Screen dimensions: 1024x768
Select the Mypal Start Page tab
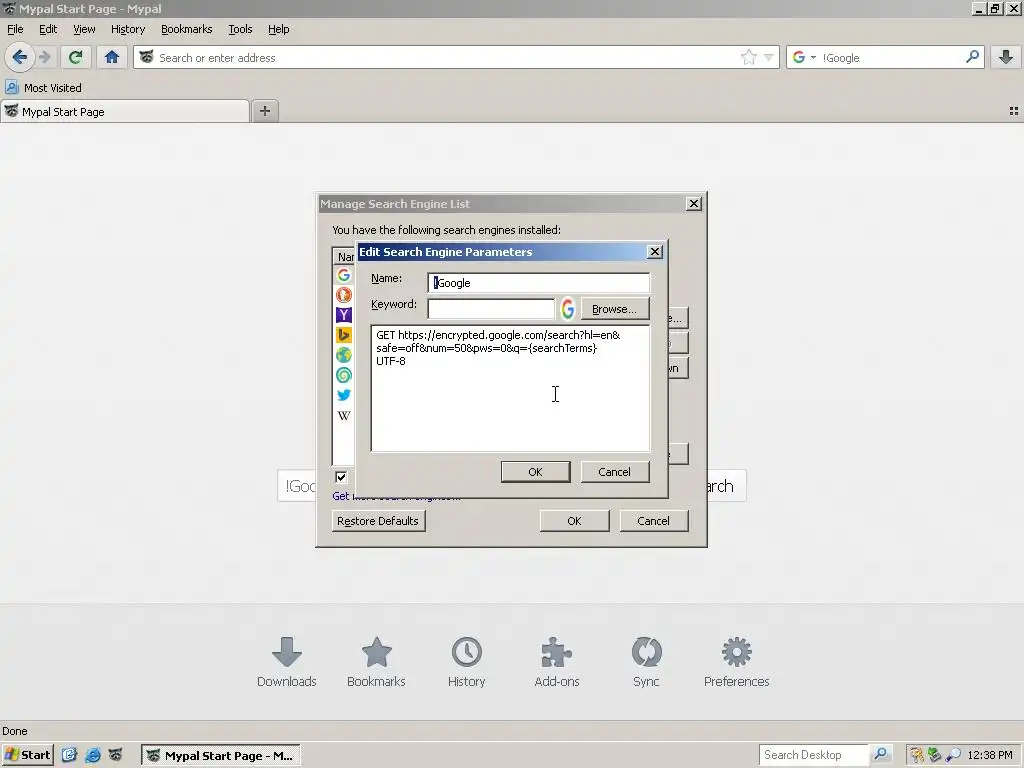pos(125,111)
